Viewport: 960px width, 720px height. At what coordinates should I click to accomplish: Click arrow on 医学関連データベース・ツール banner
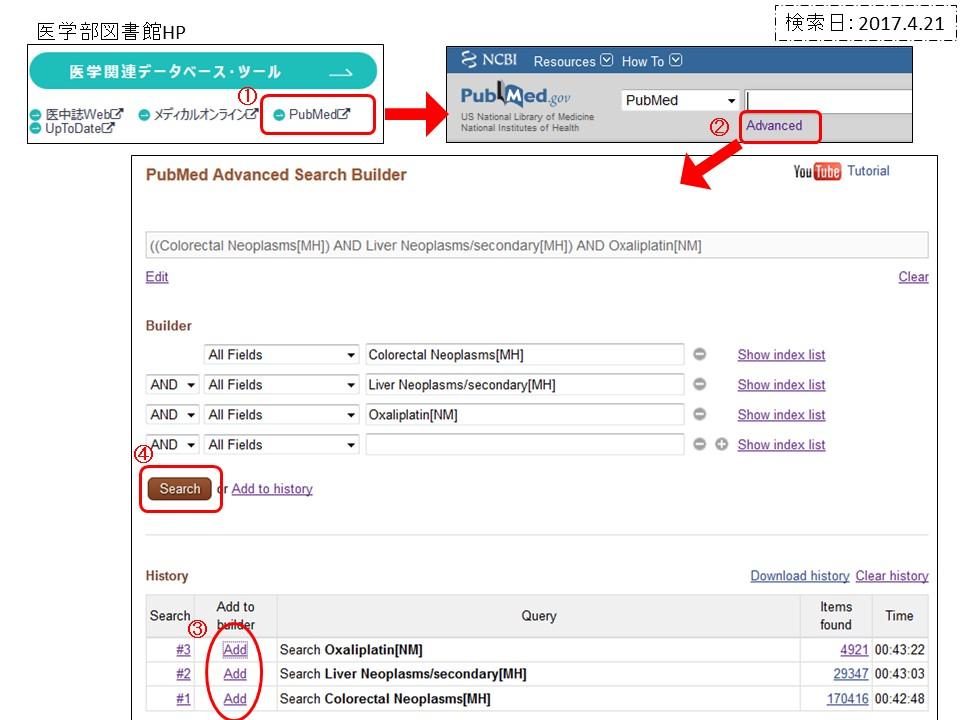[341, 73]
